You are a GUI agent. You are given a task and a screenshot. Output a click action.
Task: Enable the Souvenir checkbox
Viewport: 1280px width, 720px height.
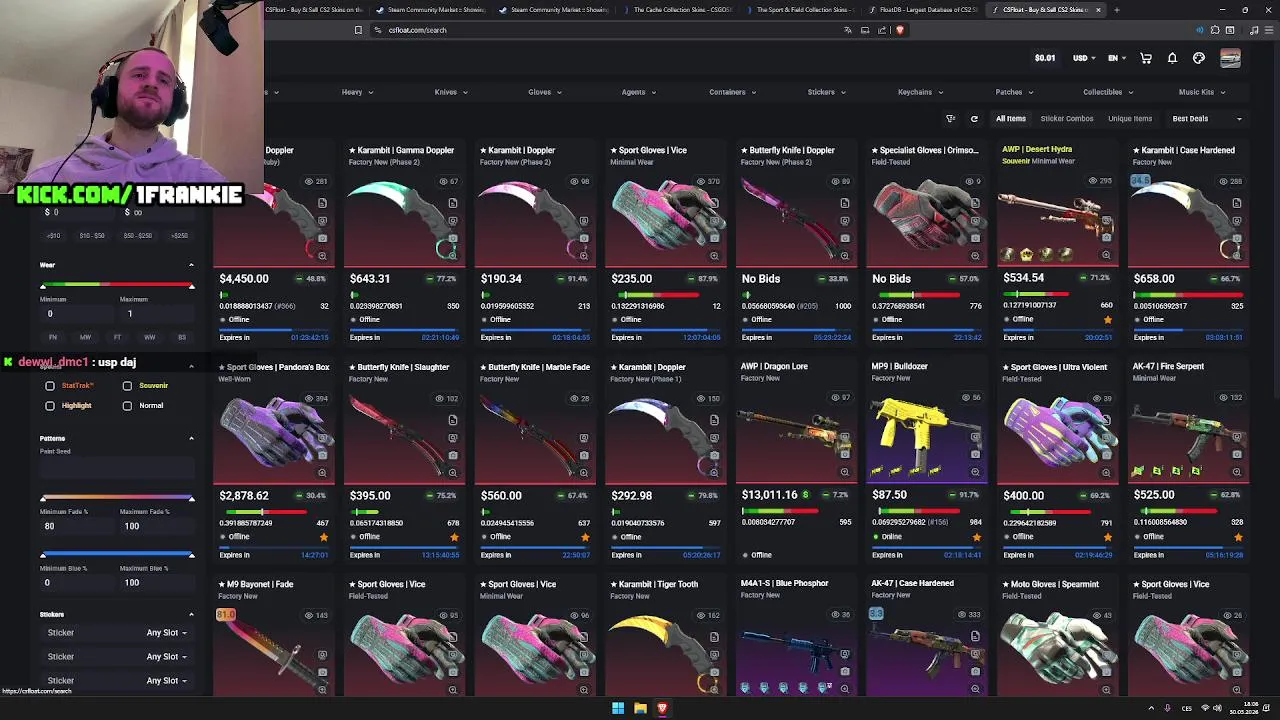[127, 386]
